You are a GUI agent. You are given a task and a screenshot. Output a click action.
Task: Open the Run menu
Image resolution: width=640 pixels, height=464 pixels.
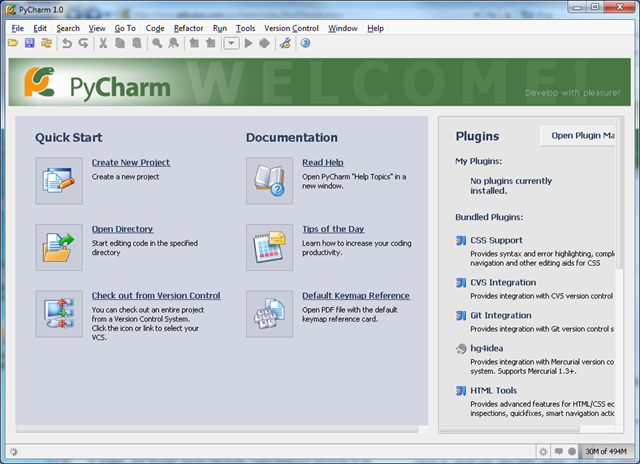(220, 28)
